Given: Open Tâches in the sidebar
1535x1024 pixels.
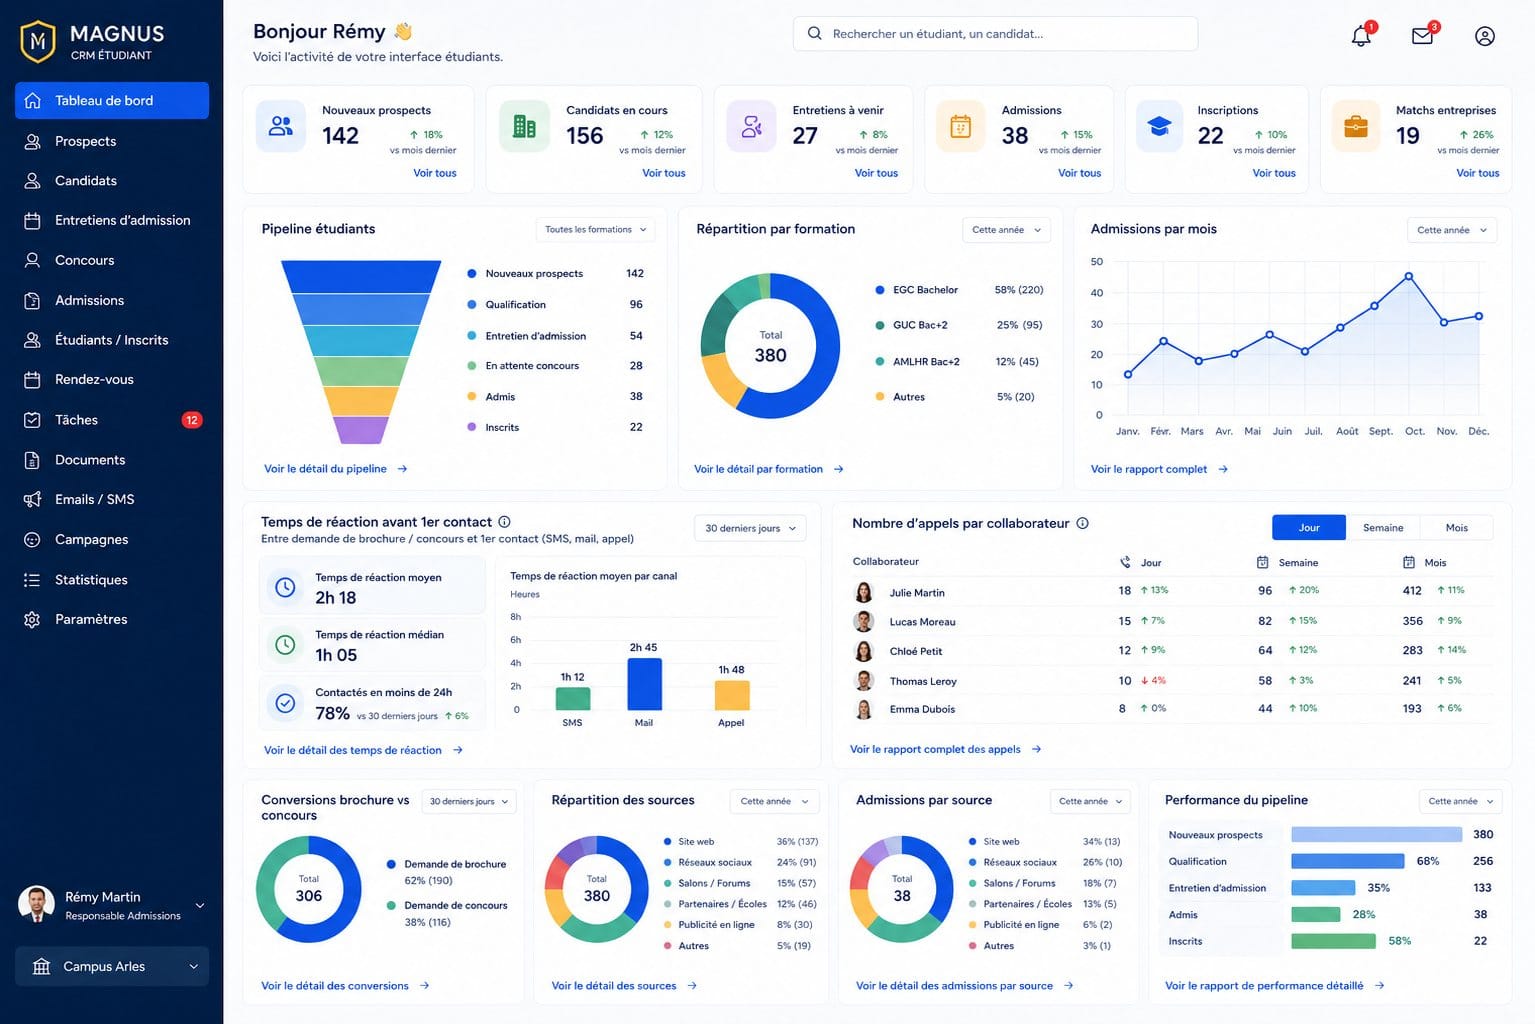Looking at the screenshot, I should (x=112, y=420).
